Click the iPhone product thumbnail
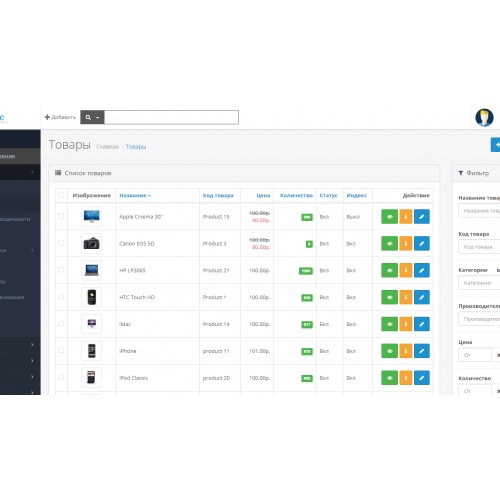The image size is (500, 500). [x=91, y=351]
